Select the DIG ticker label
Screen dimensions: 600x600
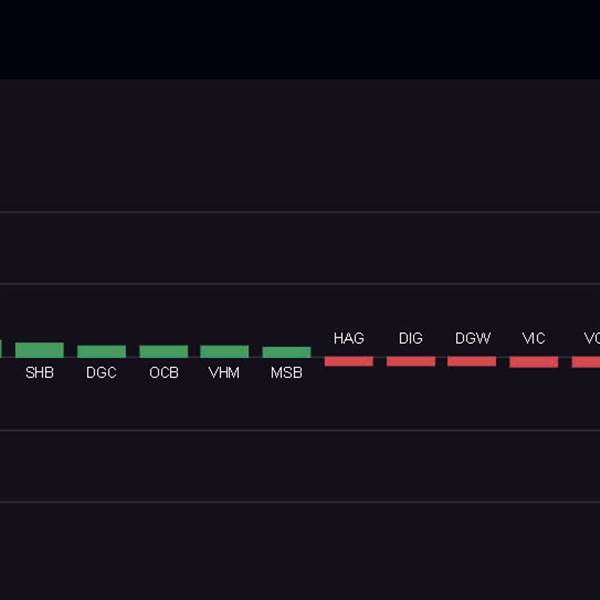click(411, 338)
